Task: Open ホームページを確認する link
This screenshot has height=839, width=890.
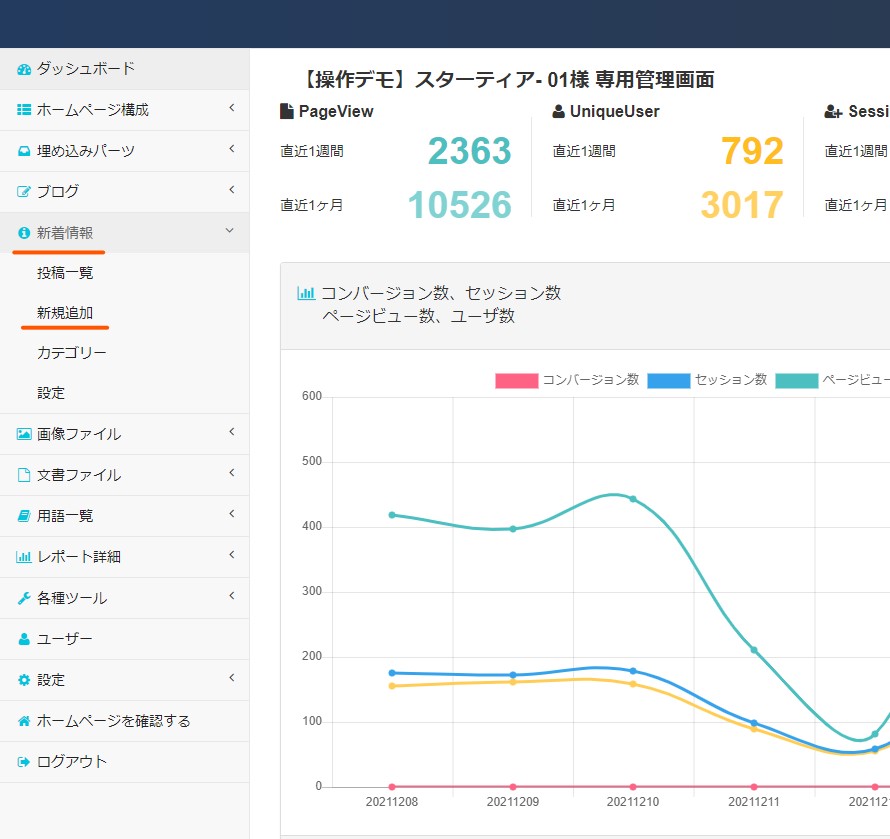Action: pyautogui.click(x=113, y=721)
